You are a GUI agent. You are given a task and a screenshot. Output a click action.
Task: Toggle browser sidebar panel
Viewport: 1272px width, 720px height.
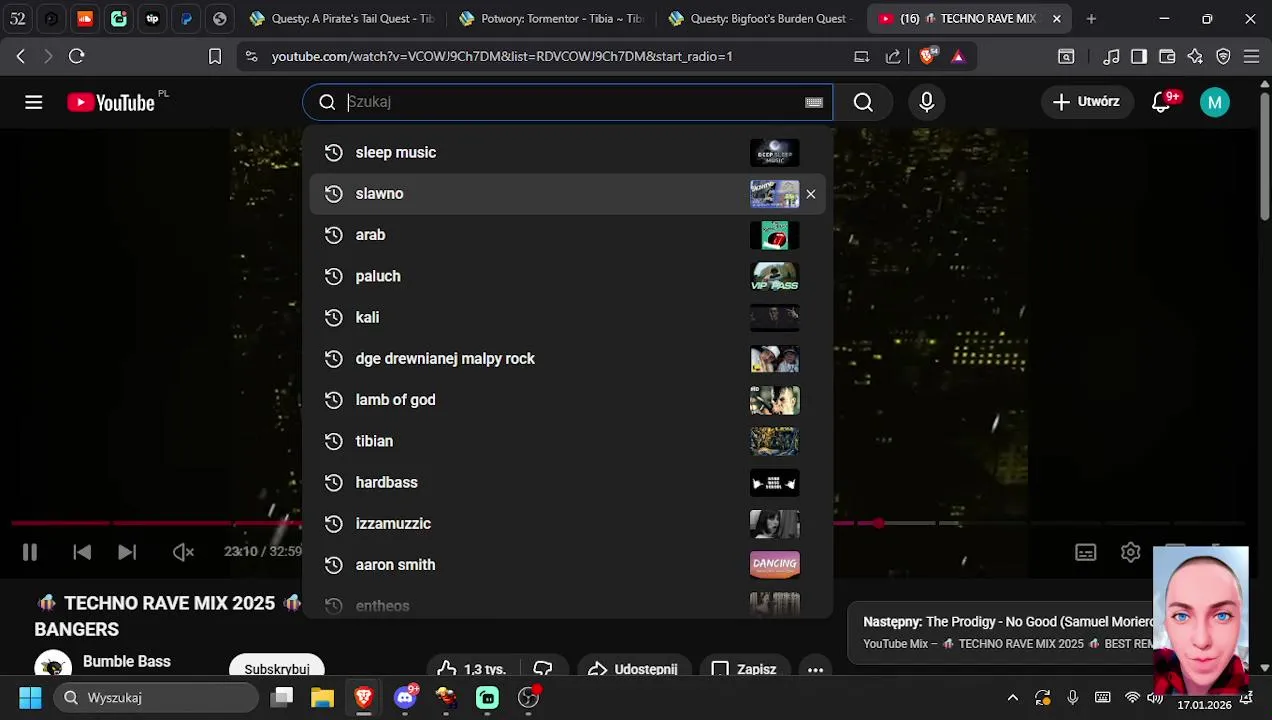1139,57
